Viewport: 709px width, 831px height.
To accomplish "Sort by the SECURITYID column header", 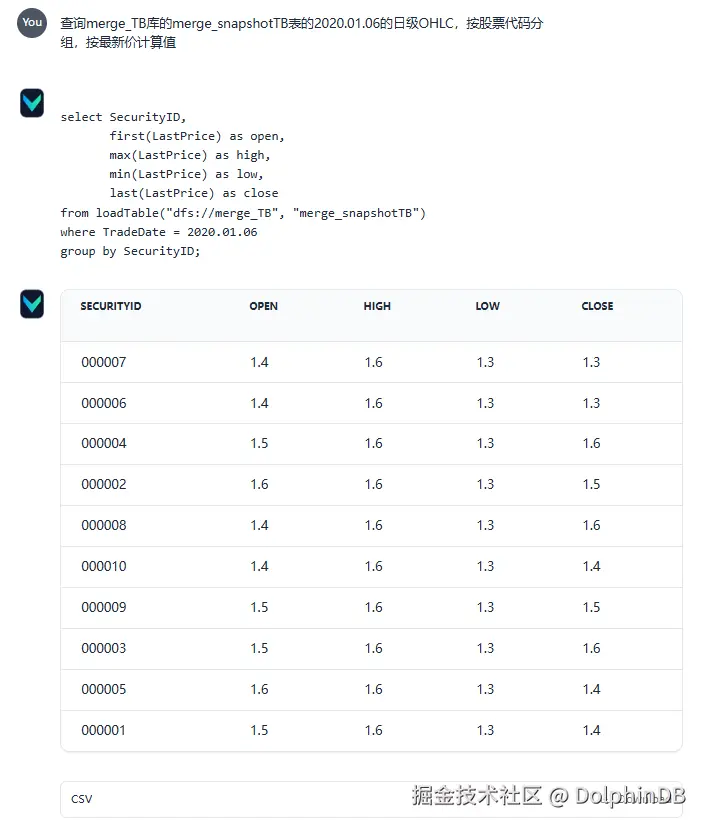I will coord(111,306).
